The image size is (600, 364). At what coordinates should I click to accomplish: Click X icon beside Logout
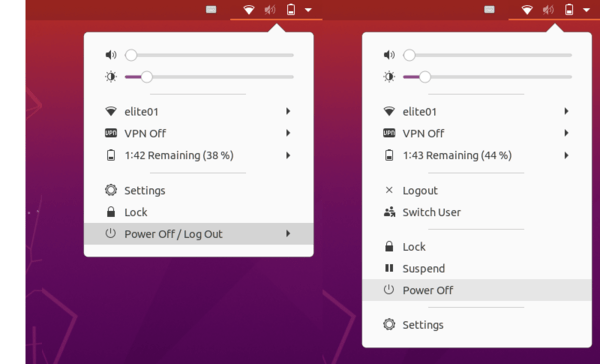389,190
